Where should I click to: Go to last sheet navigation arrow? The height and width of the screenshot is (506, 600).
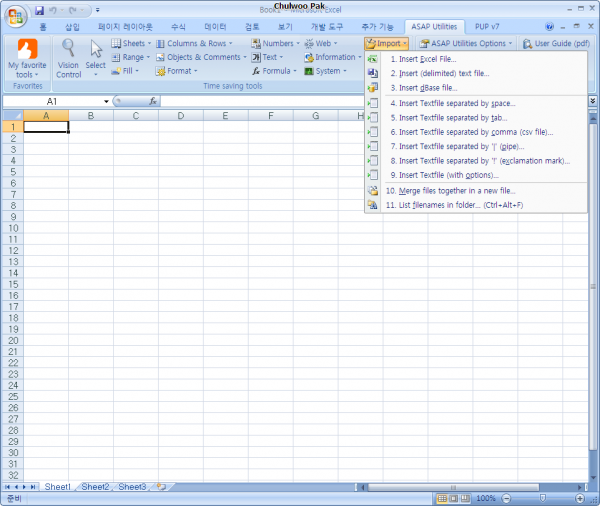click(33, 487)
